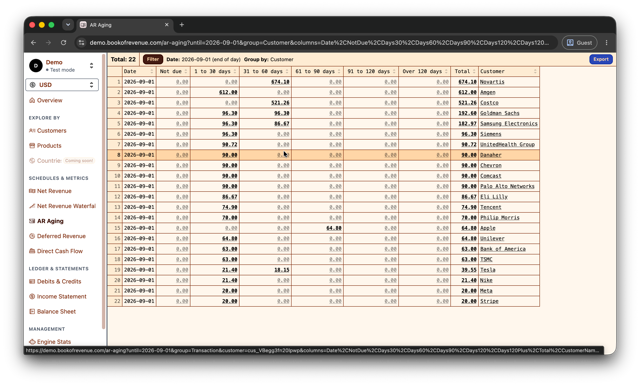
Task: Open the site information icon in address bar
Action: [x=82, y=42]
